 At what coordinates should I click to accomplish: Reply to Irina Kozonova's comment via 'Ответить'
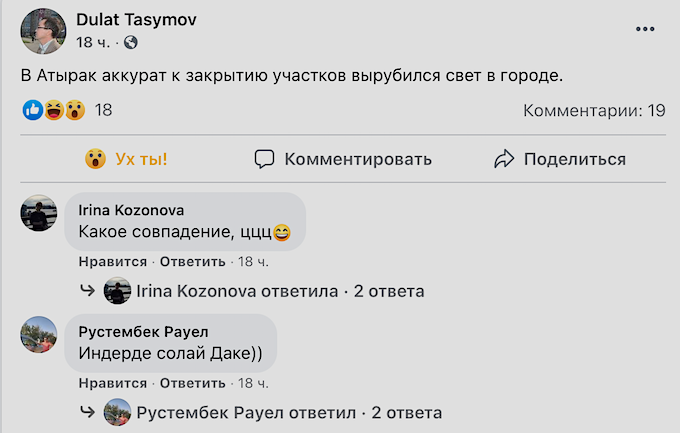(193, 262)
